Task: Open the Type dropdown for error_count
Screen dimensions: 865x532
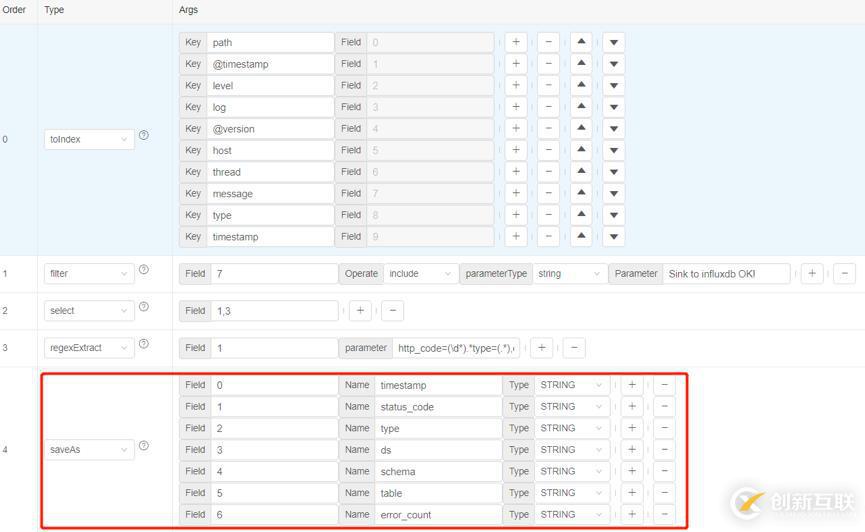Action: 573,514
